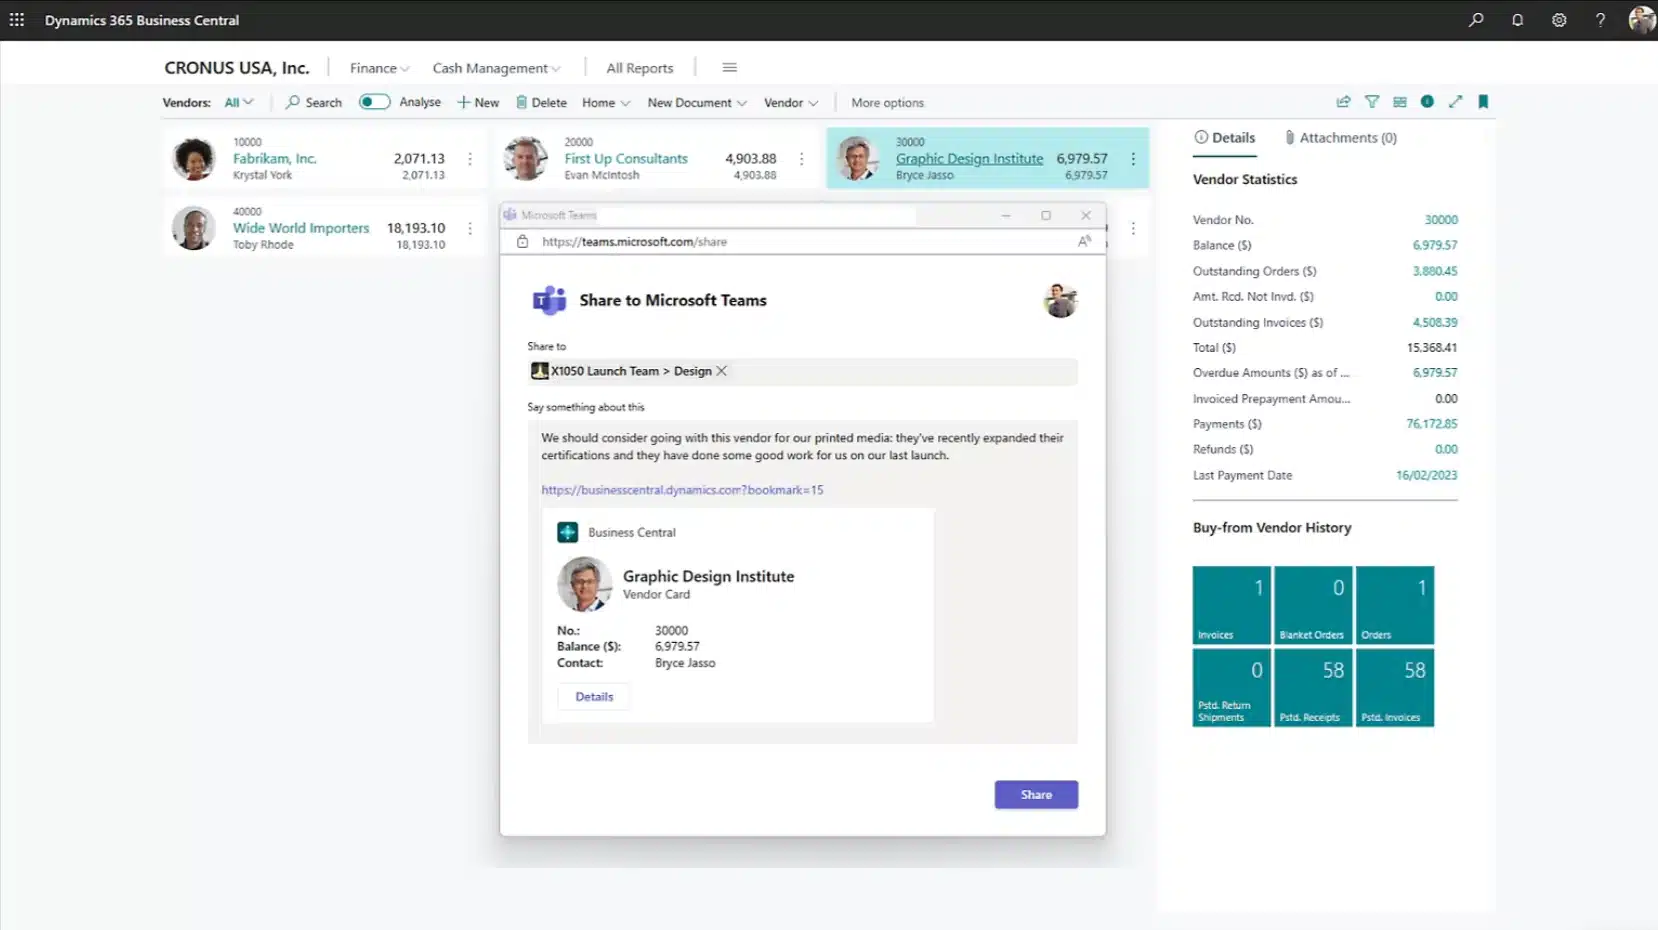
Task: Expand the Finance menu
Action: pyautogui.click(x=379, y=68)
